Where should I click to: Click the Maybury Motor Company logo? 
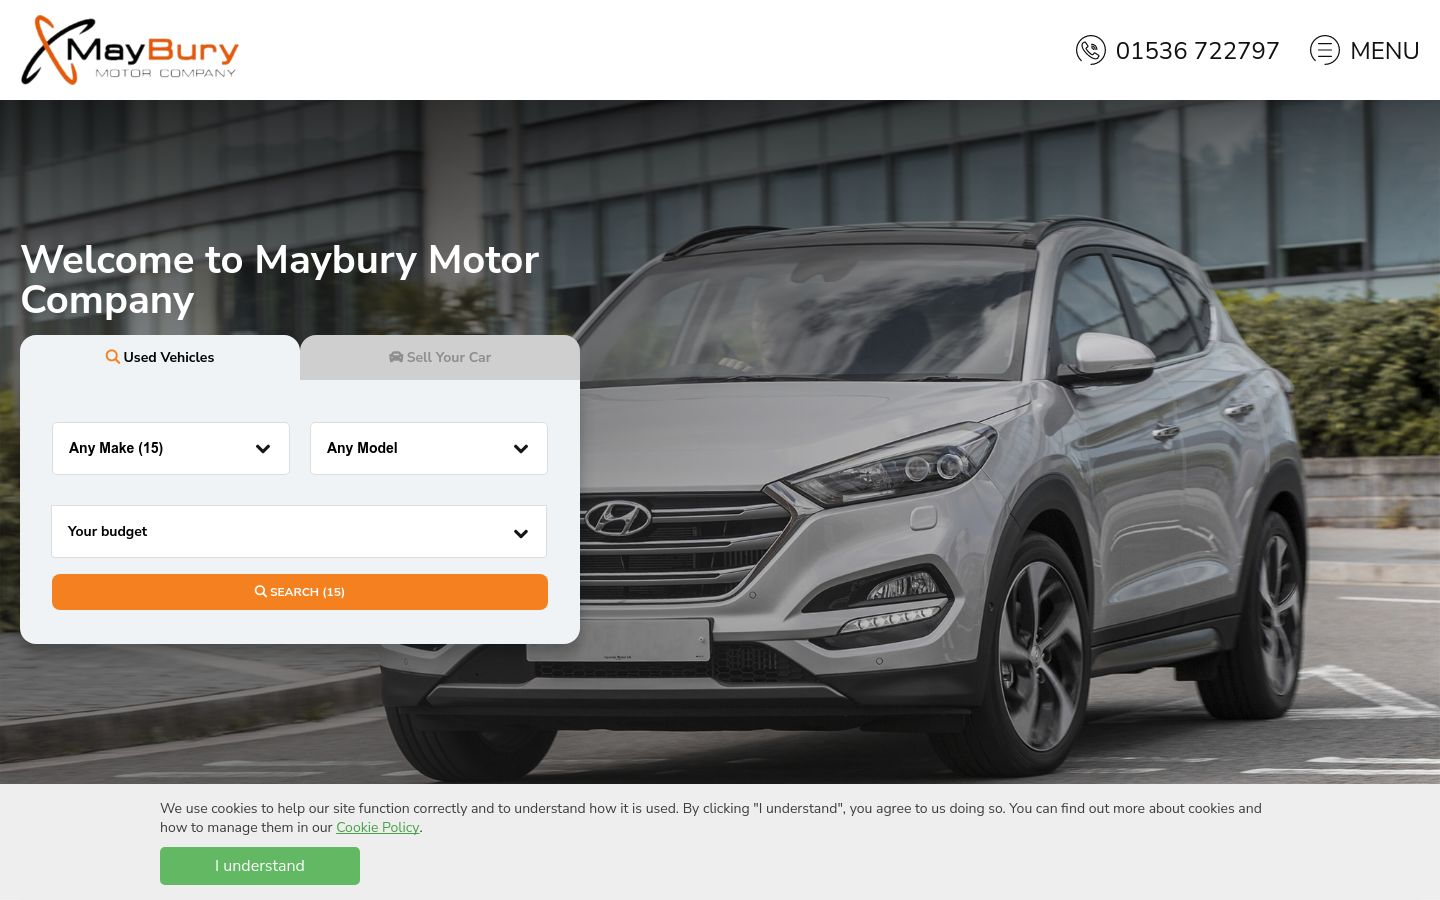pyautogui.click(x=130, y=50)
